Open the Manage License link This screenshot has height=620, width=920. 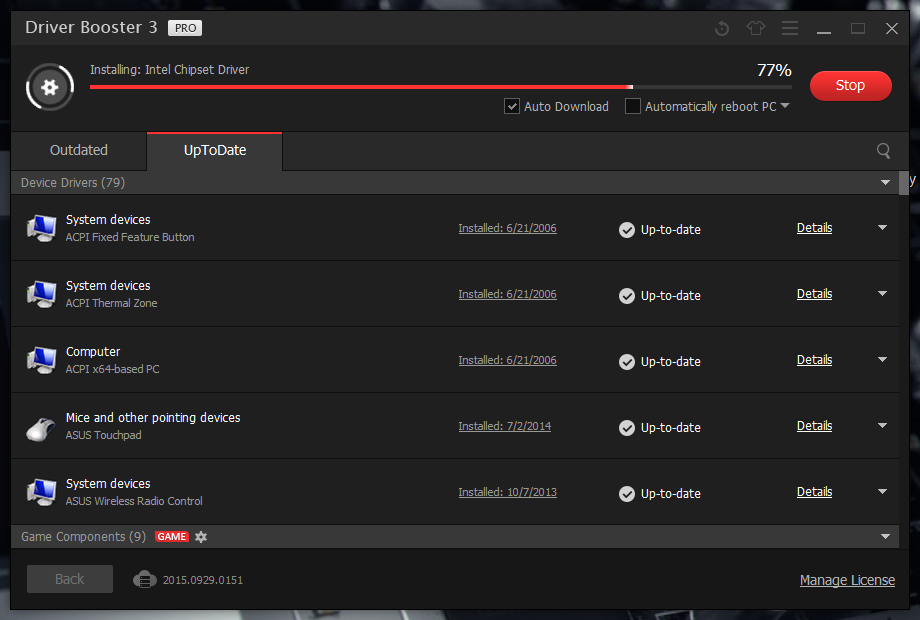pyautogui.click(x=847, y=580)
